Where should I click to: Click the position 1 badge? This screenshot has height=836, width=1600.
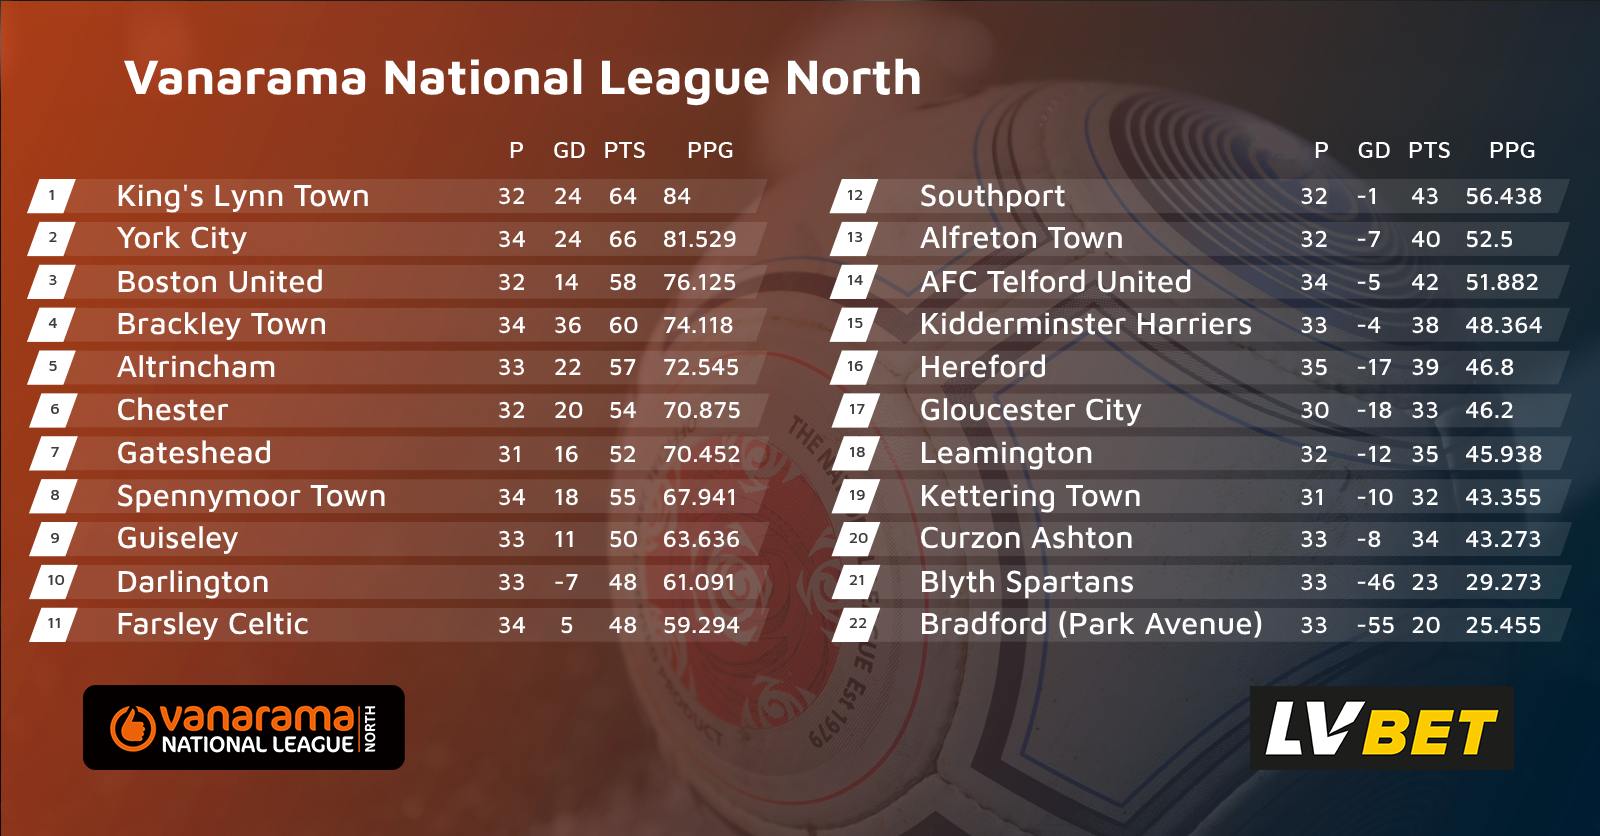pos(52,196)
